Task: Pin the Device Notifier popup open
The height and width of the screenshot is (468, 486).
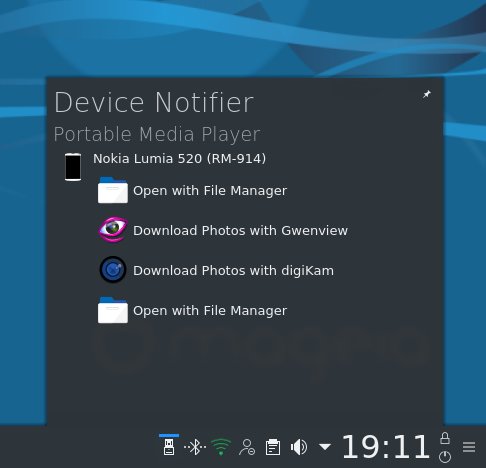Action: (x=427, y=94)
